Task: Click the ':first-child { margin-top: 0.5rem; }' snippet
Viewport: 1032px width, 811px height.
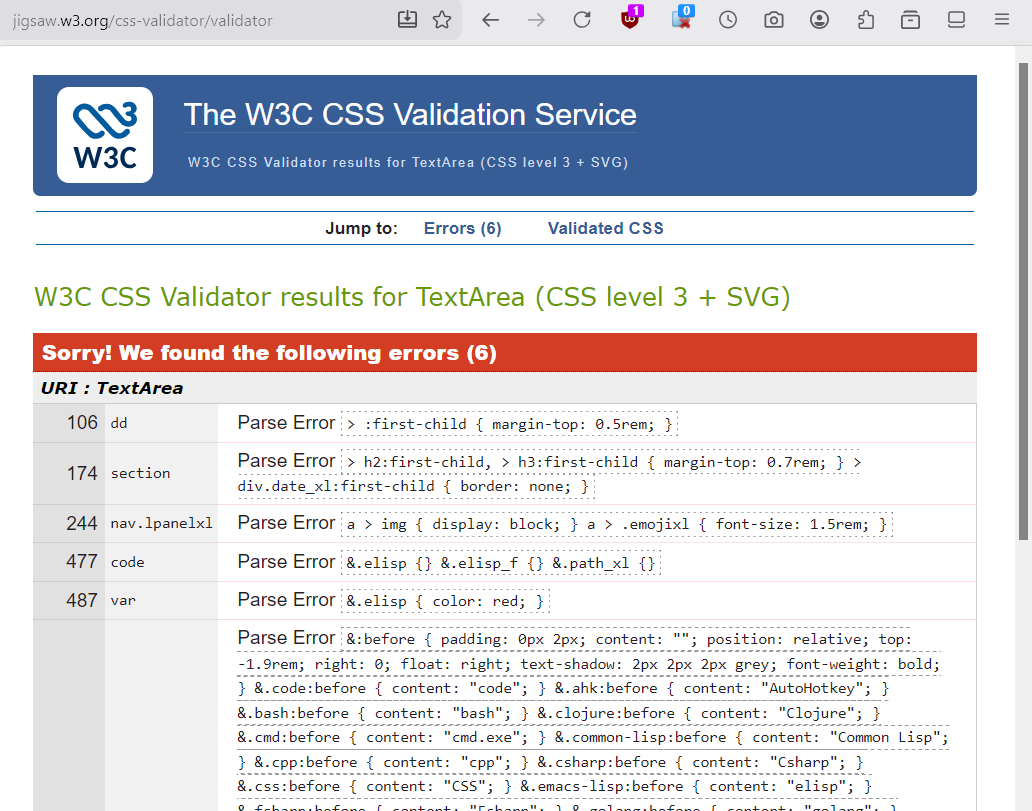Action: pos(509,424)
